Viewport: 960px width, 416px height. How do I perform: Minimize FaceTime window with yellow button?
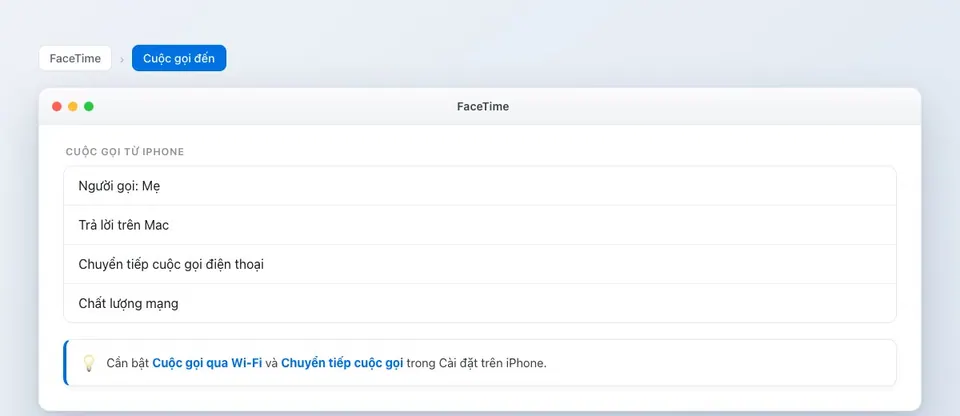(x=73, y=107)
